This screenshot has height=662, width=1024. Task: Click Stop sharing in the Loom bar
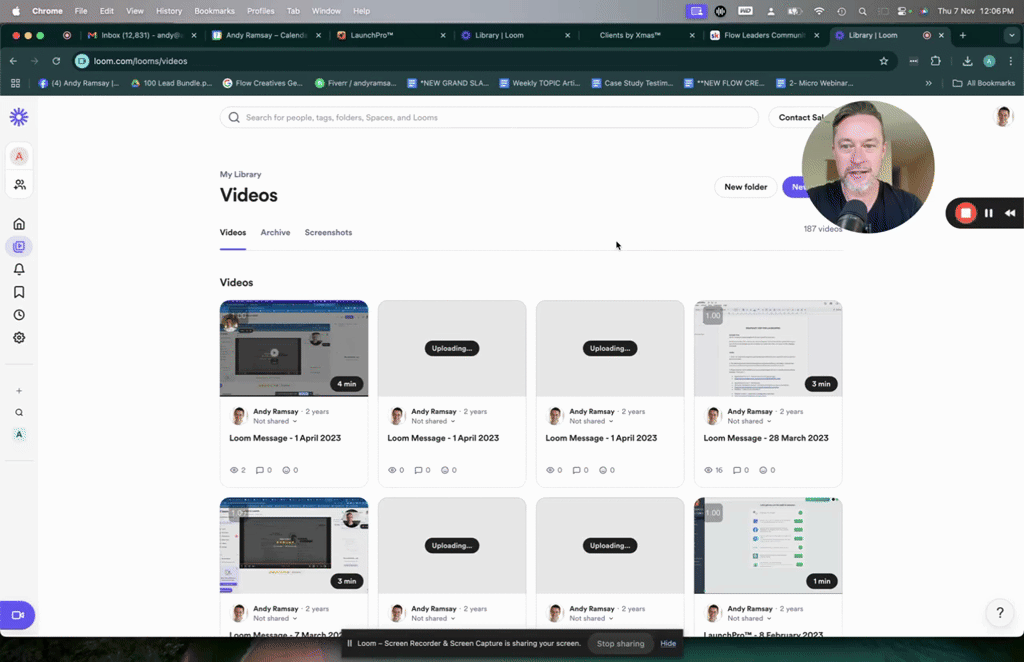tap(620, 644)
